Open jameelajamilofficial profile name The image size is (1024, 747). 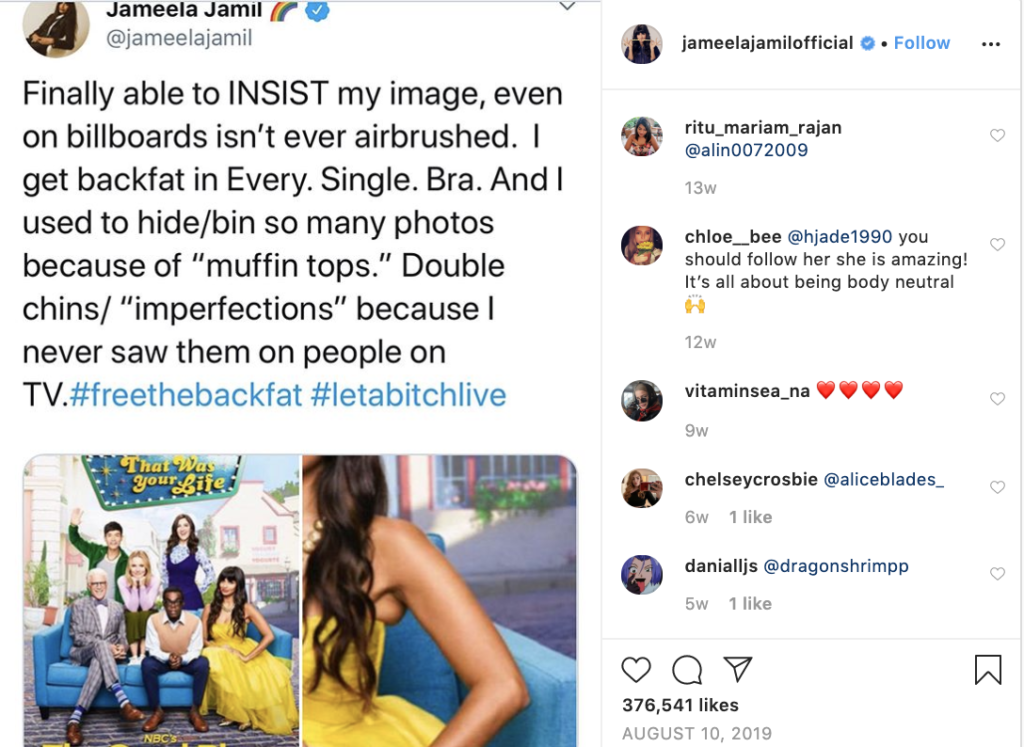(767, 43)
